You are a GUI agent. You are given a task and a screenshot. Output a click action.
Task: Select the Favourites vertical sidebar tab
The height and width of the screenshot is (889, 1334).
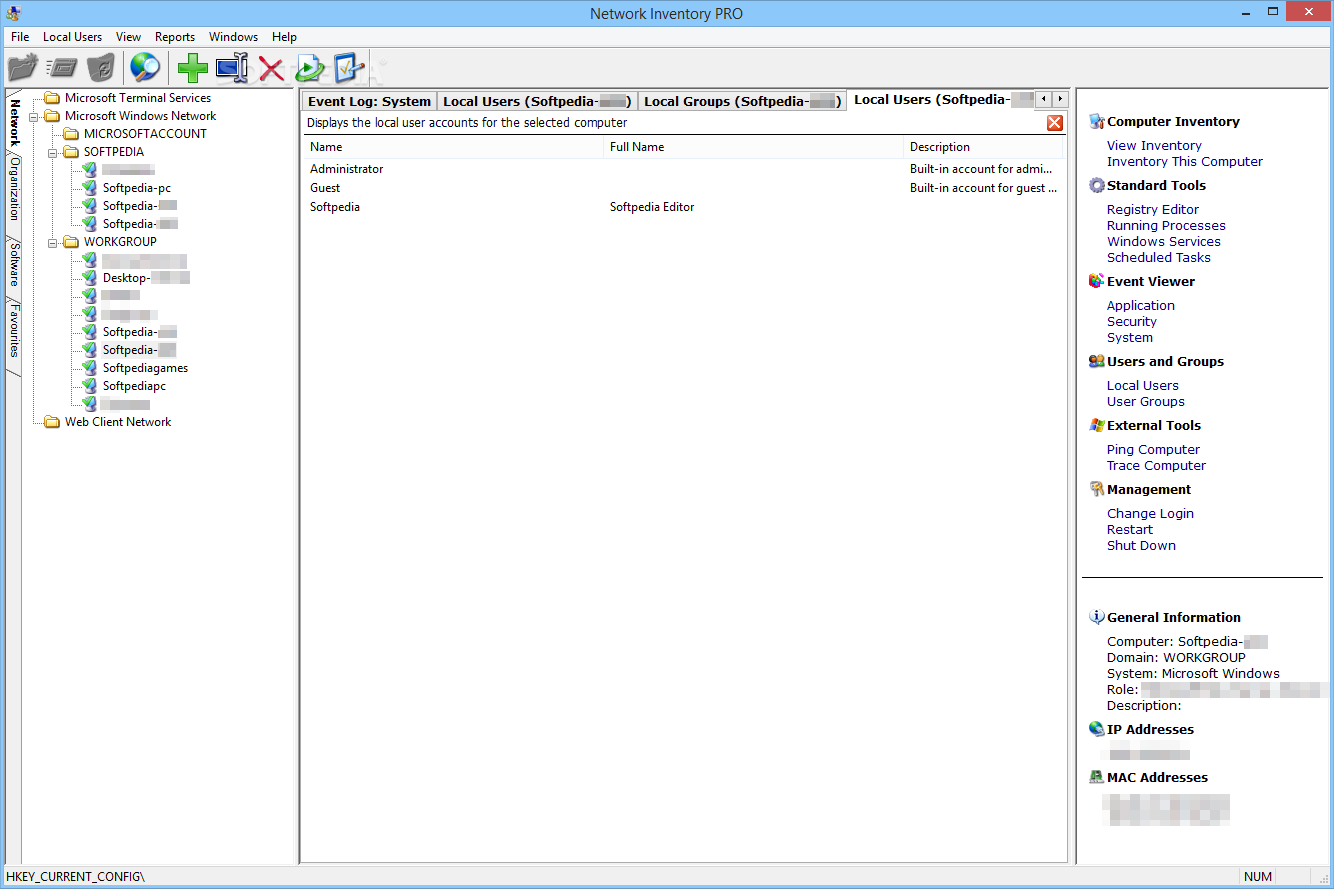[x=14, y=331]
